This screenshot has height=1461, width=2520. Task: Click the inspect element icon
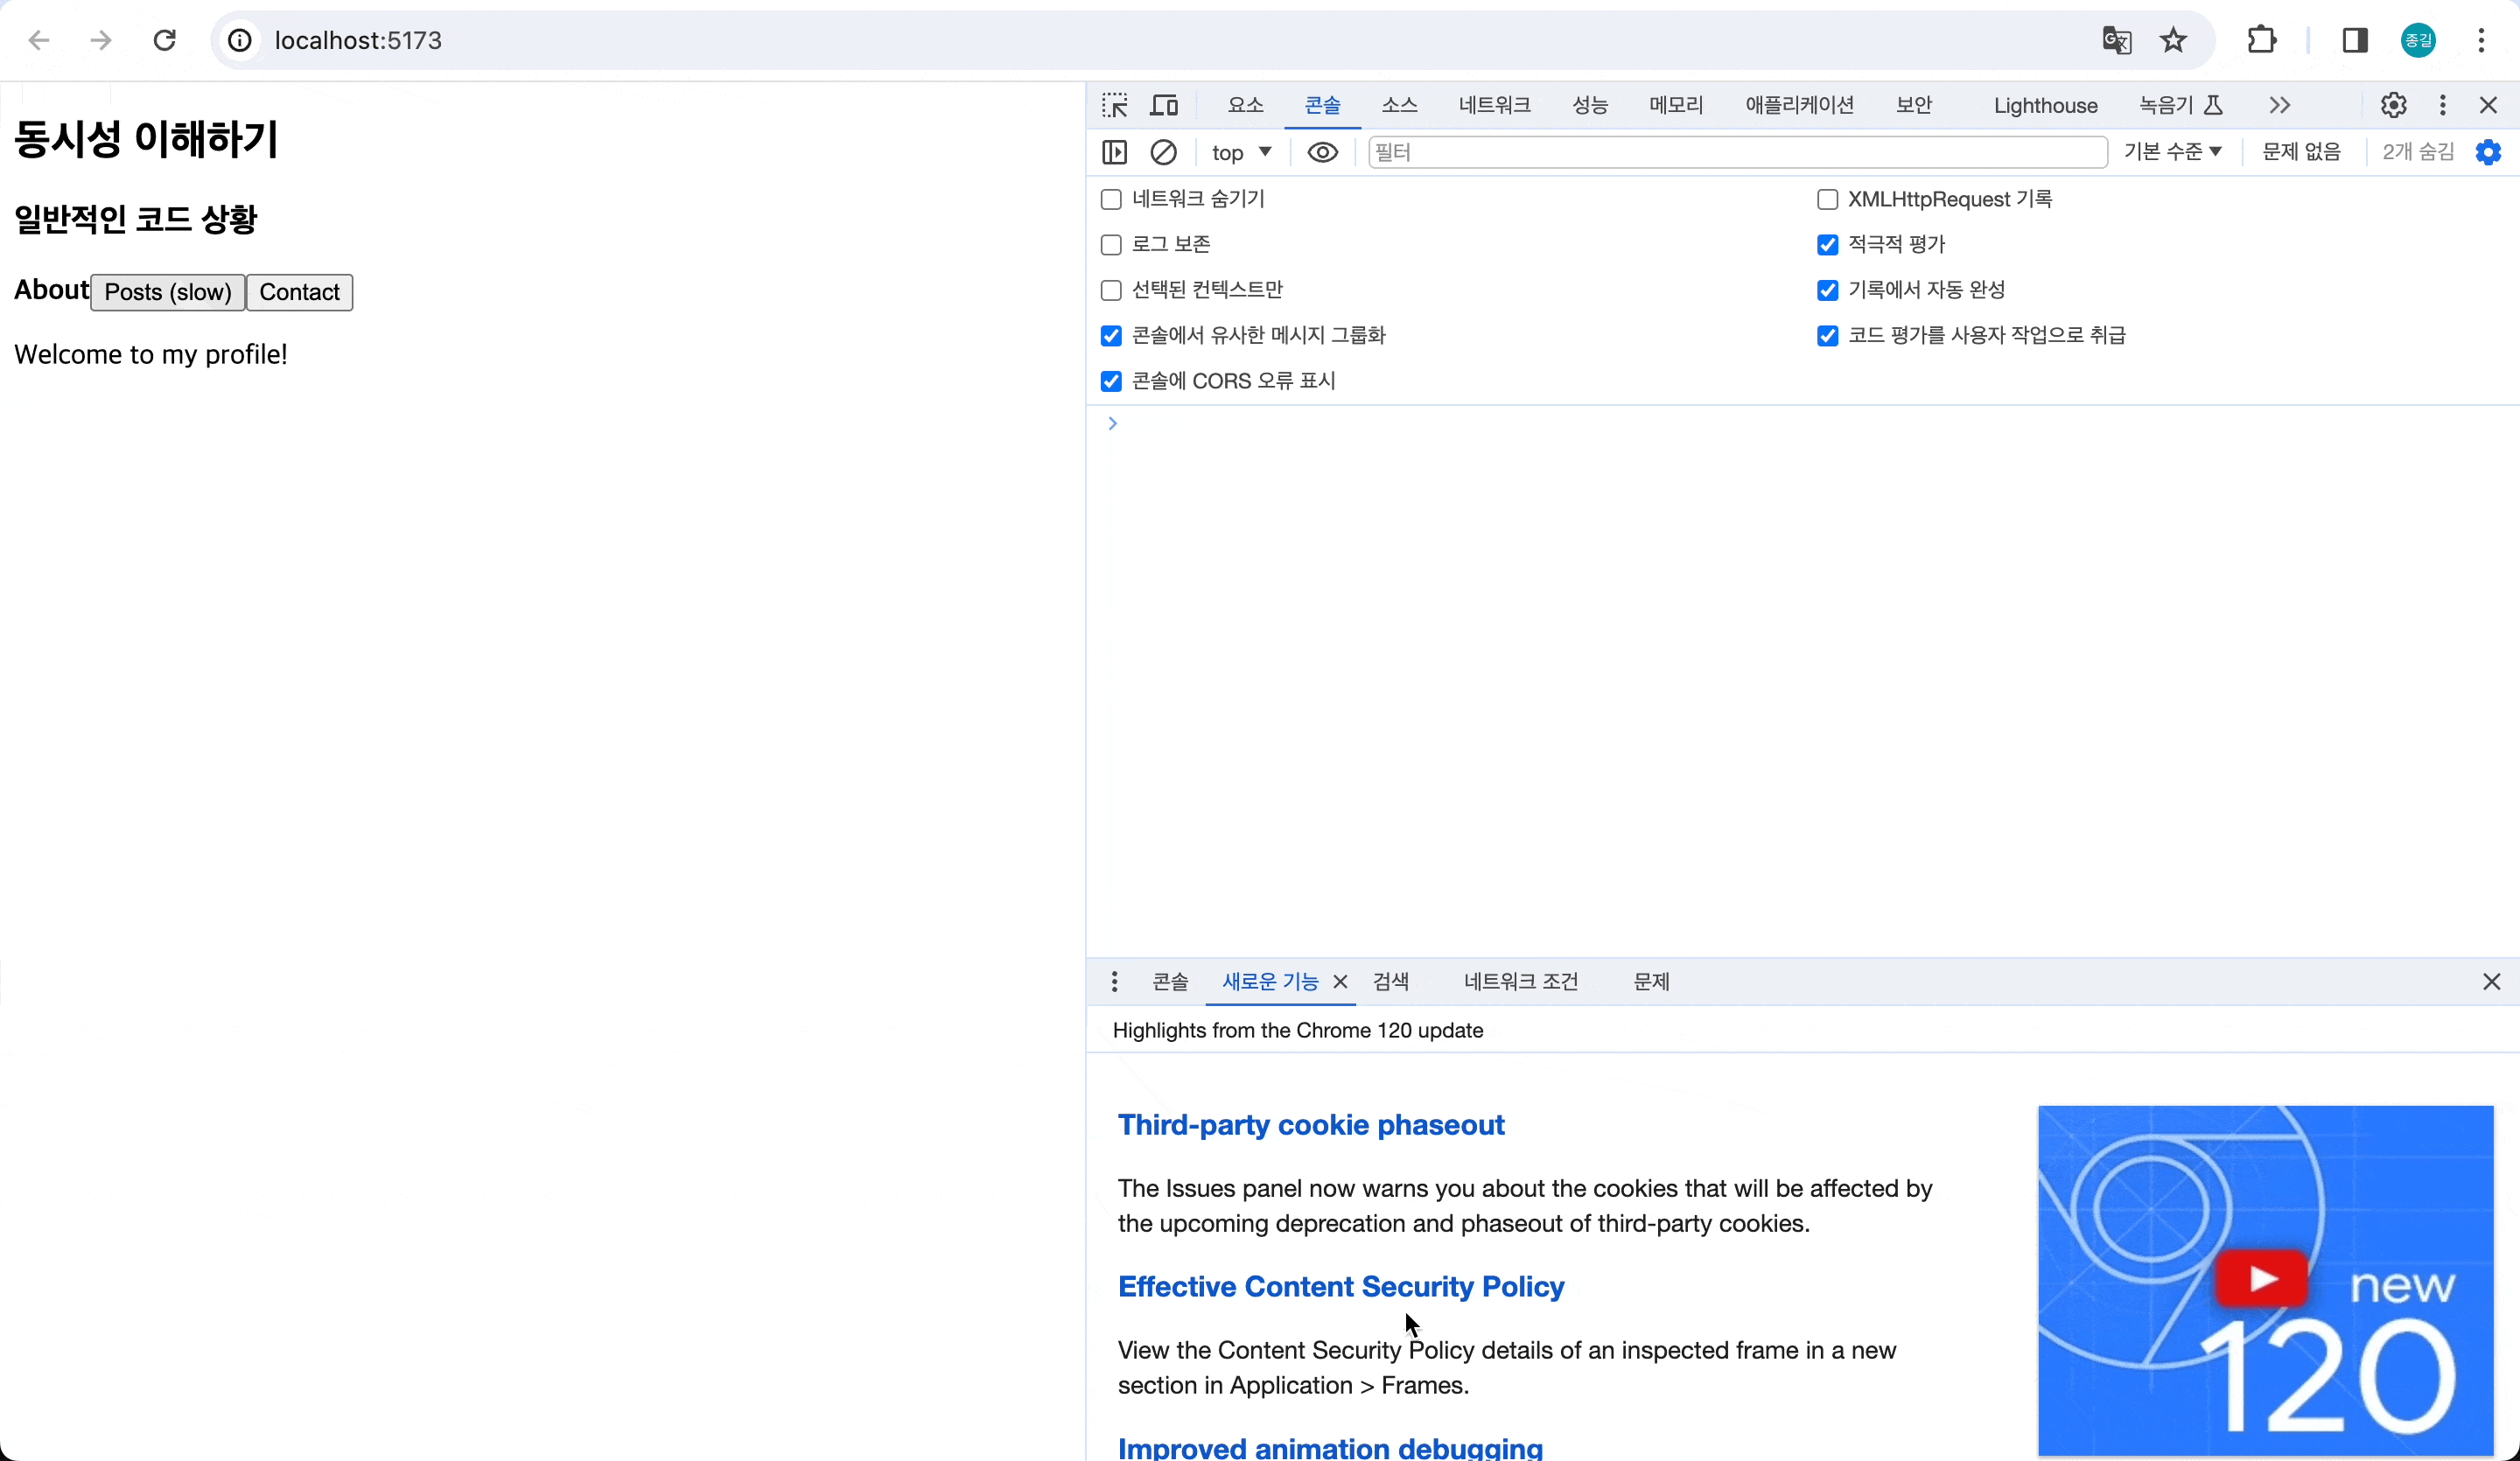pyautogui.click(x=1115, y=104)
